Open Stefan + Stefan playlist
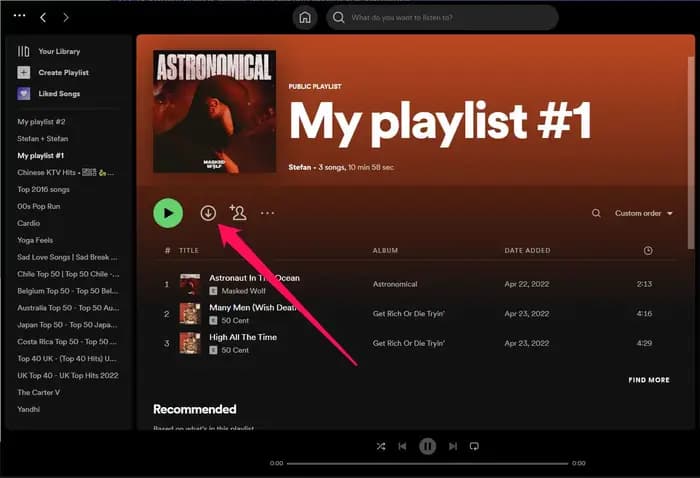This screenshot has height=478, width=700. point(43,139)
